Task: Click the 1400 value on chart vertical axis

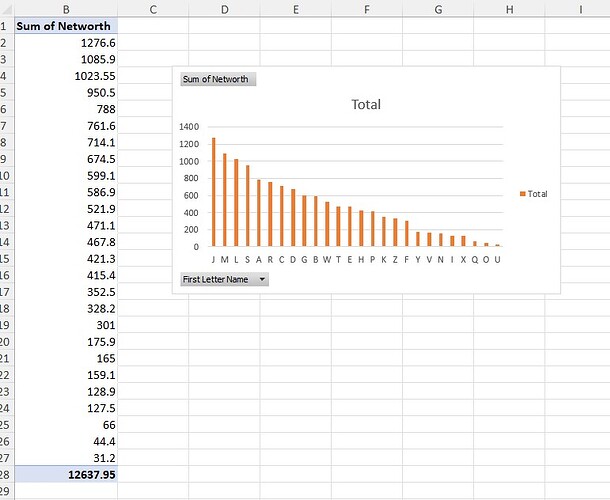Action: [189, 127]
